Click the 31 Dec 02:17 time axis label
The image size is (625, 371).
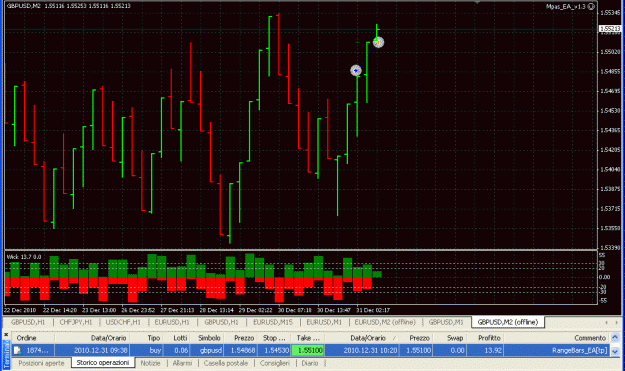click(x=373, y=310)
